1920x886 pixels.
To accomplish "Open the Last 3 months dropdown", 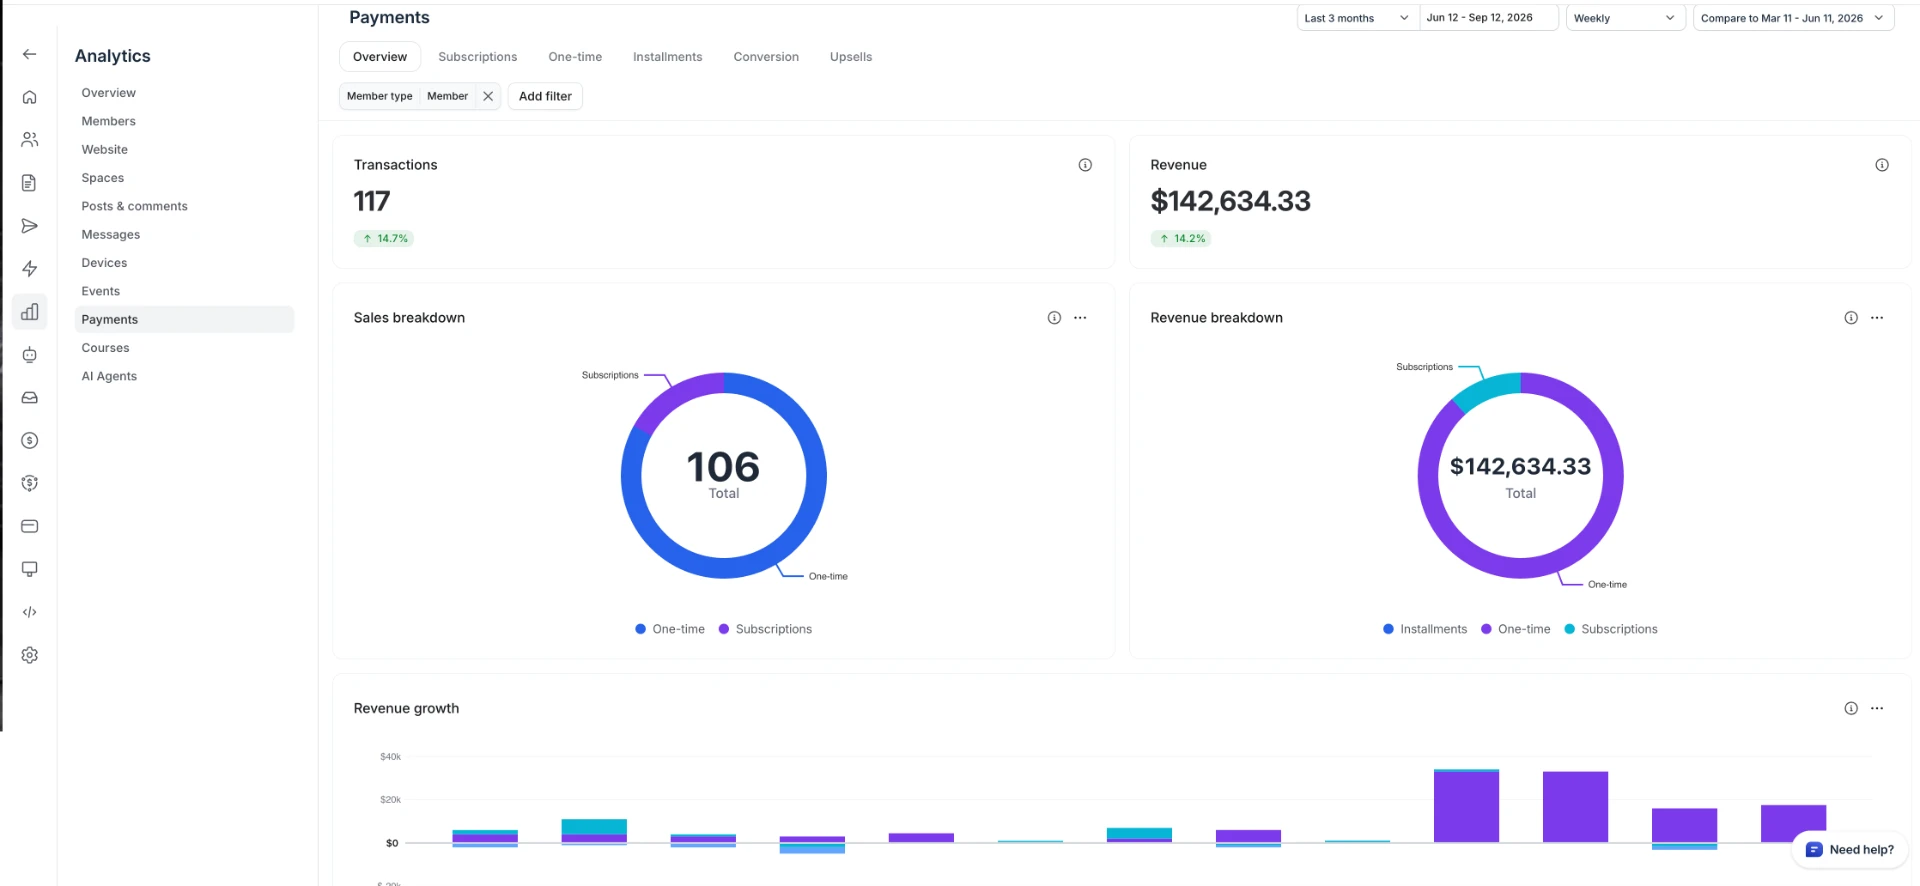I will tap(1357, 18).
